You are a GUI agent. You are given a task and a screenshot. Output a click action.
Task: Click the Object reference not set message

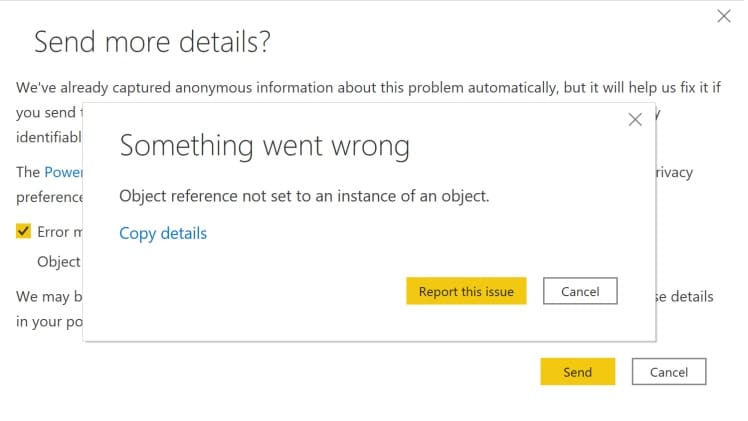[x=304, y=196]
